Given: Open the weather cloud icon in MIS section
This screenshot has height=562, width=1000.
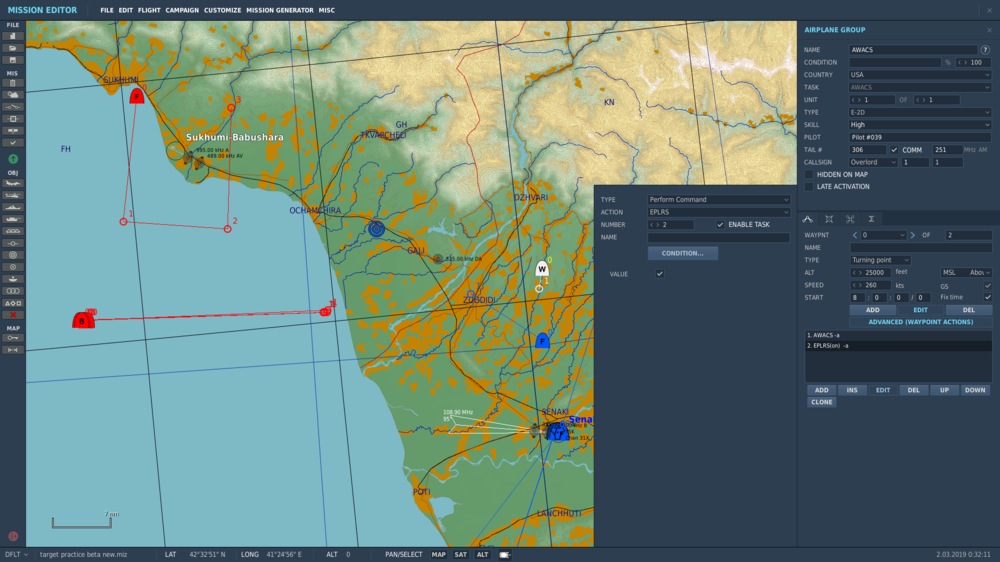Looking at the screenshot, I should [x=13, y=94].
